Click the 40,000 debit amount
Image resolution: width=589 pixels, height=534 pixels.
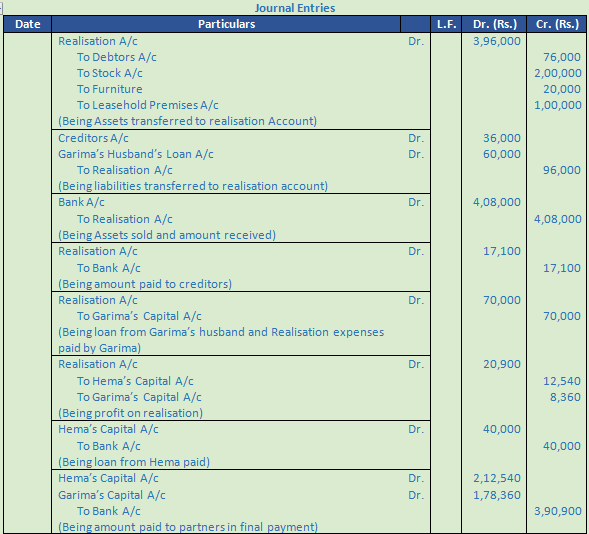[x=502, y=429]
